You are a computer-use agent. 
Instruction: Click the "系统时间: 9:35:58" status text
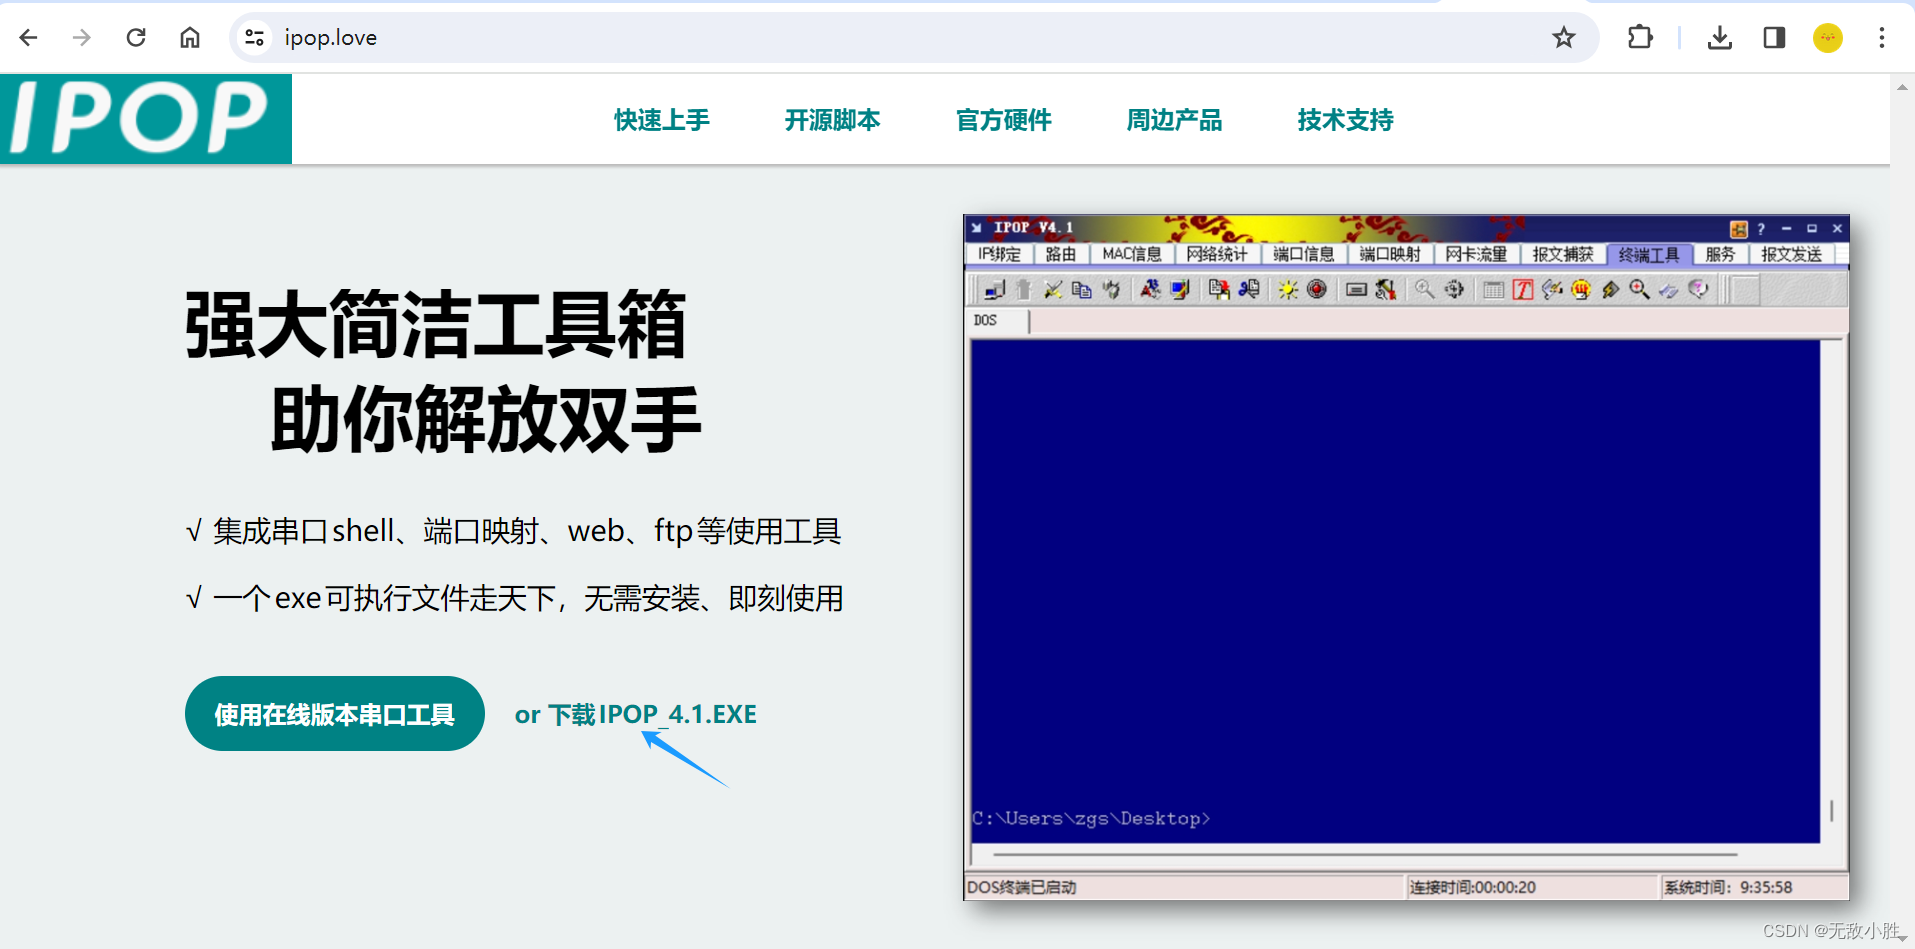[x=1728, y=887]
